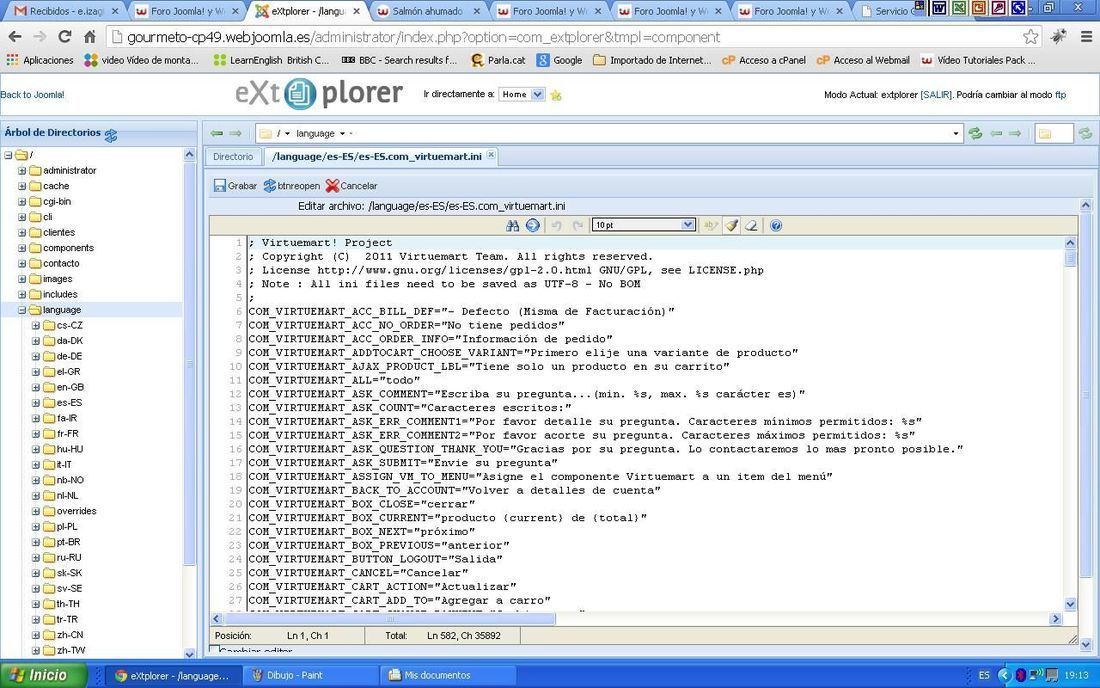
Task: Open the Aplicaciones apps bookmark
Action: pos(40,60)
